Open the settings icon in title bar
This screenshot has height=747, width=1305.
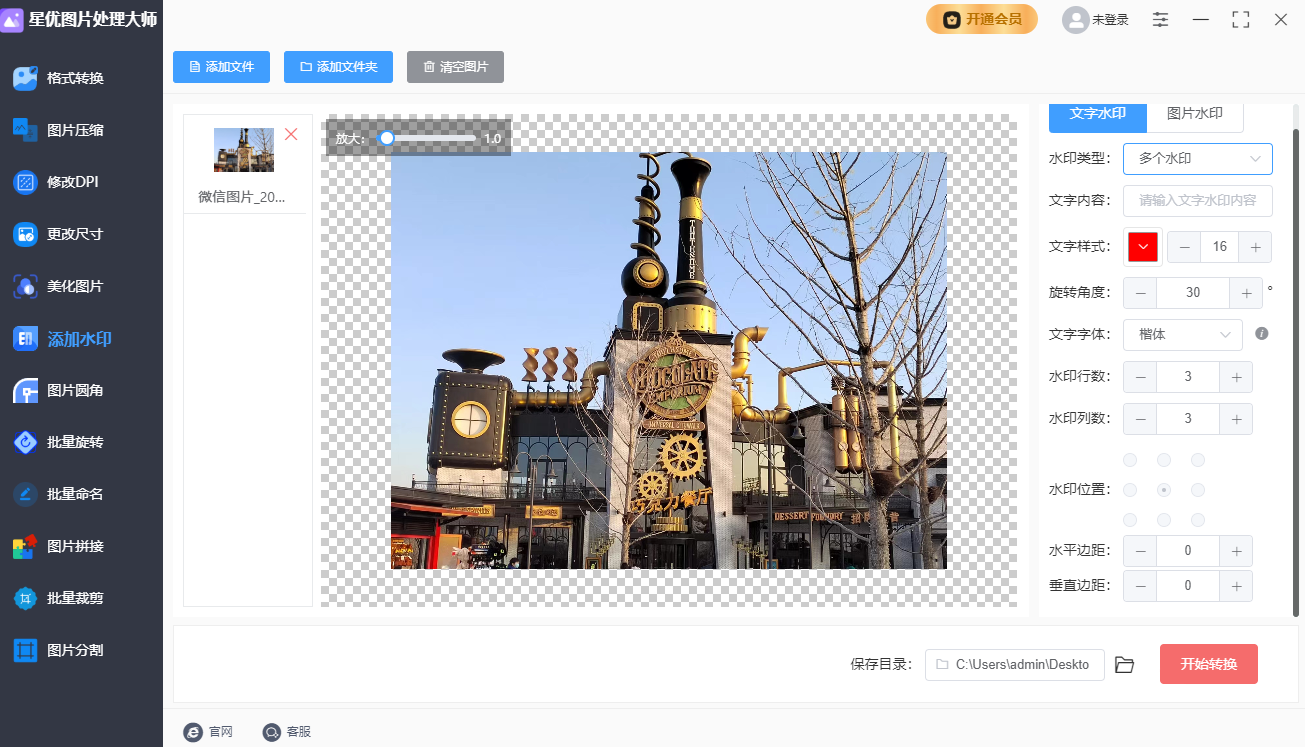[1160, 20]
